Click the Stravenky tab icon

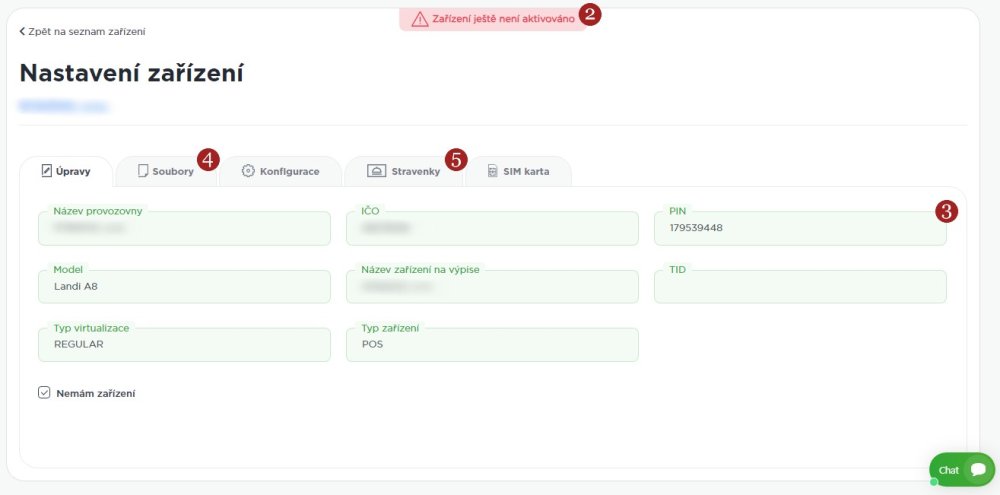pyautogui.click(x=376, y=171)
